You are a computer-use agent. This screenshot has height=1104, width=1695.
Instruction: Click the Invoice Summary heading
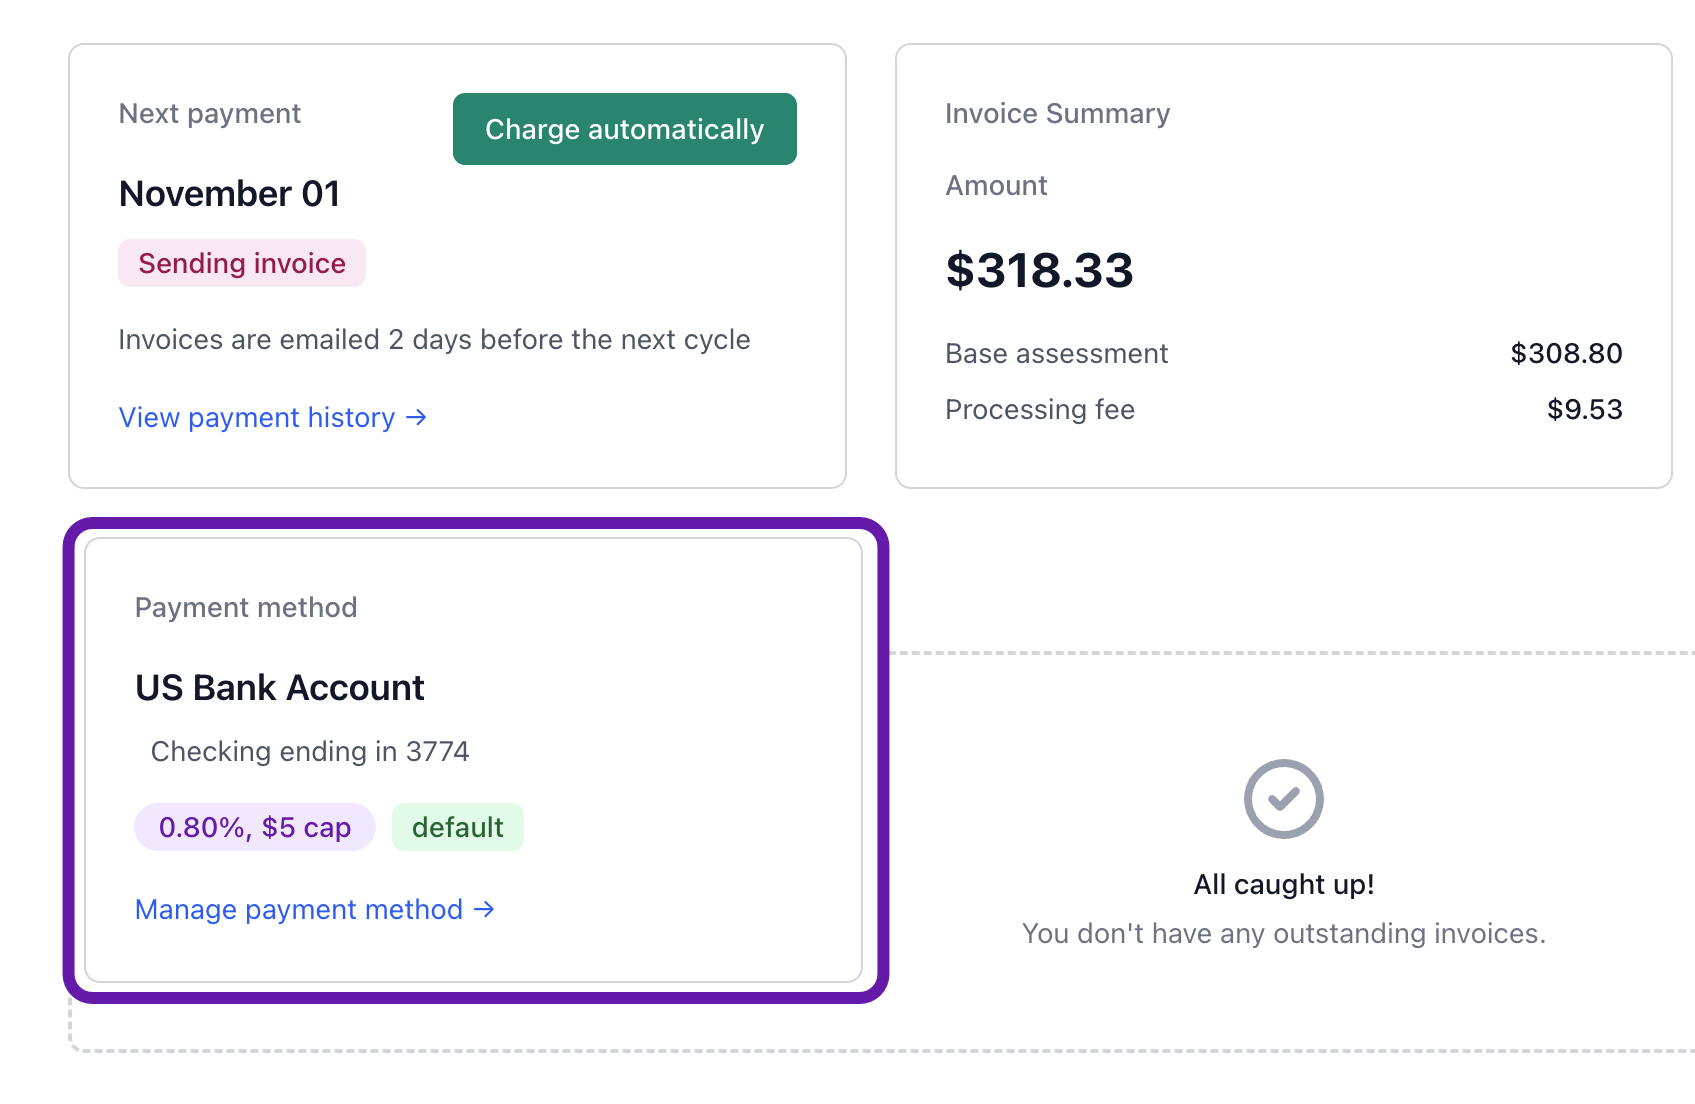tap(1057, 113)
